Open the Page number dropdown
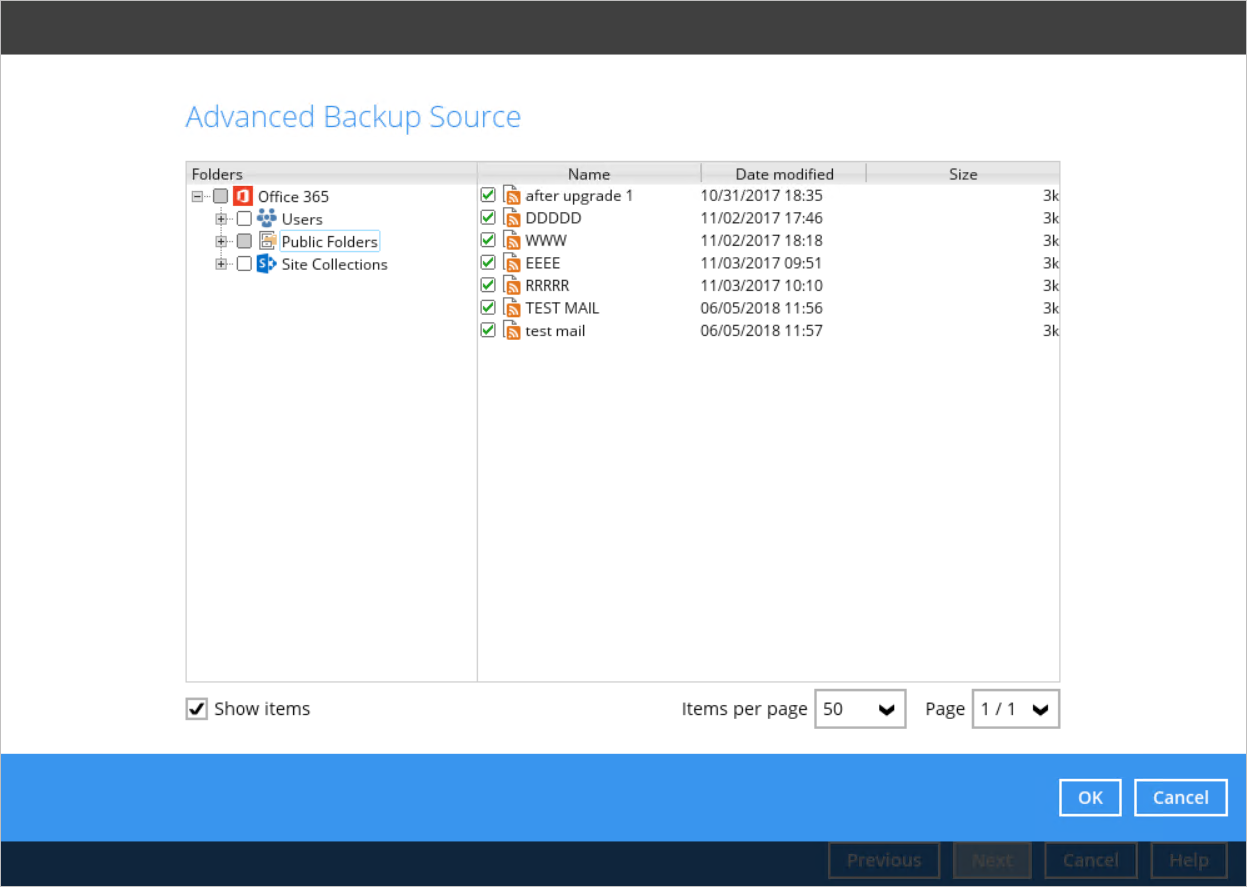This screenshot has width=1247, height=887. click(x=1015, y=709)
